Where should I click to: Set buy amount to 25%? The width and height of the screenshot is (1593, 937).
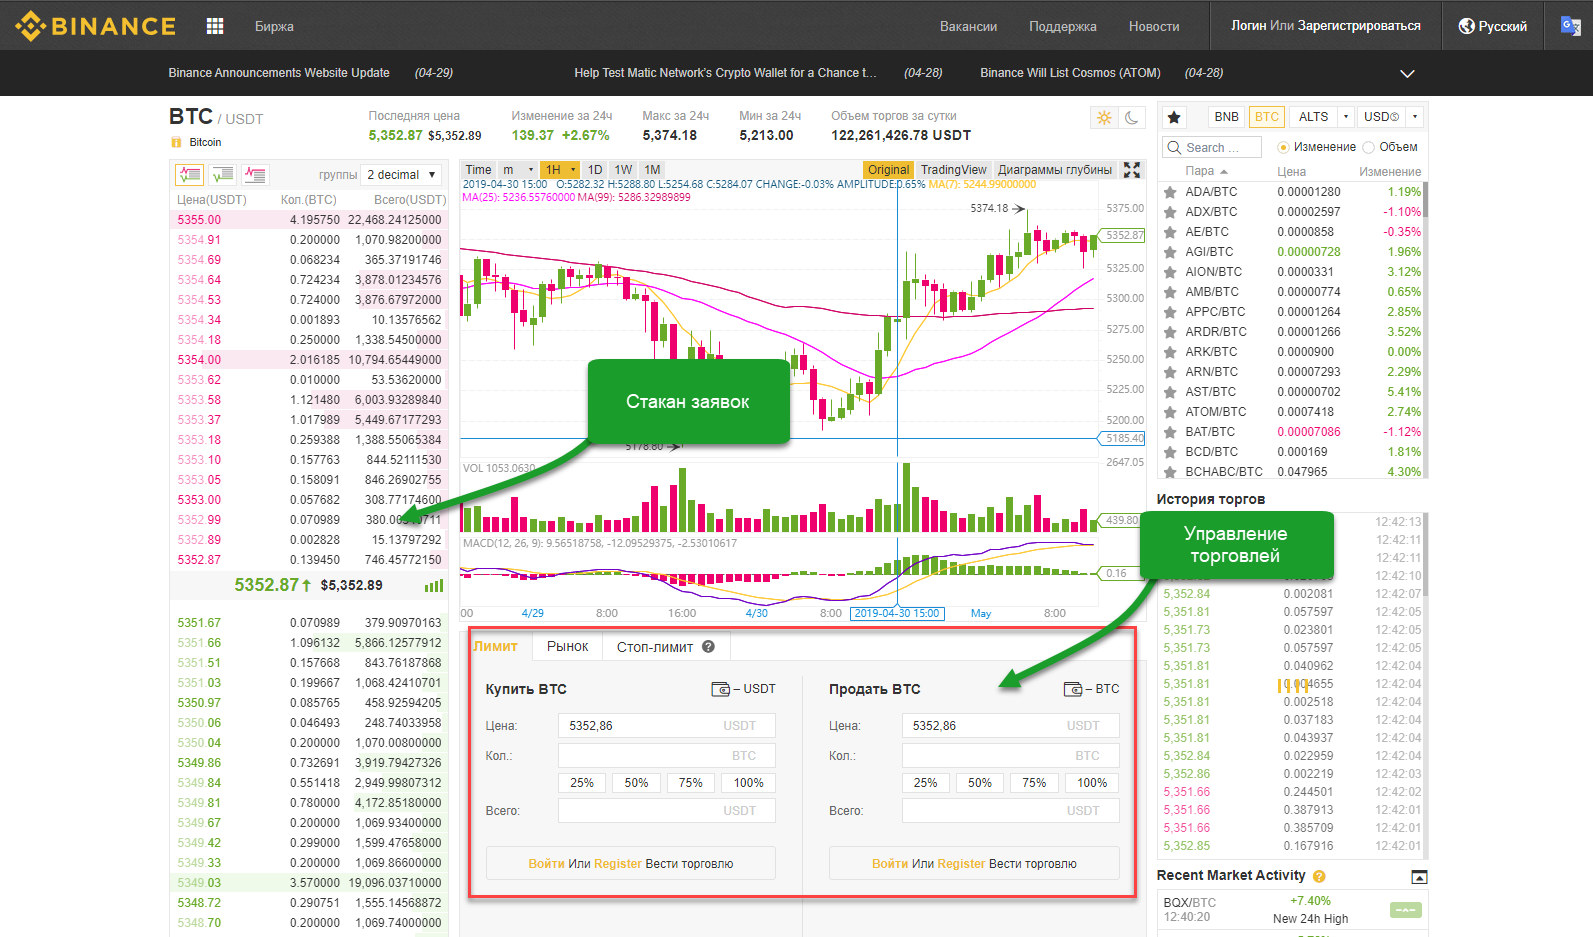pyautogui.click(x=582, y=783)
